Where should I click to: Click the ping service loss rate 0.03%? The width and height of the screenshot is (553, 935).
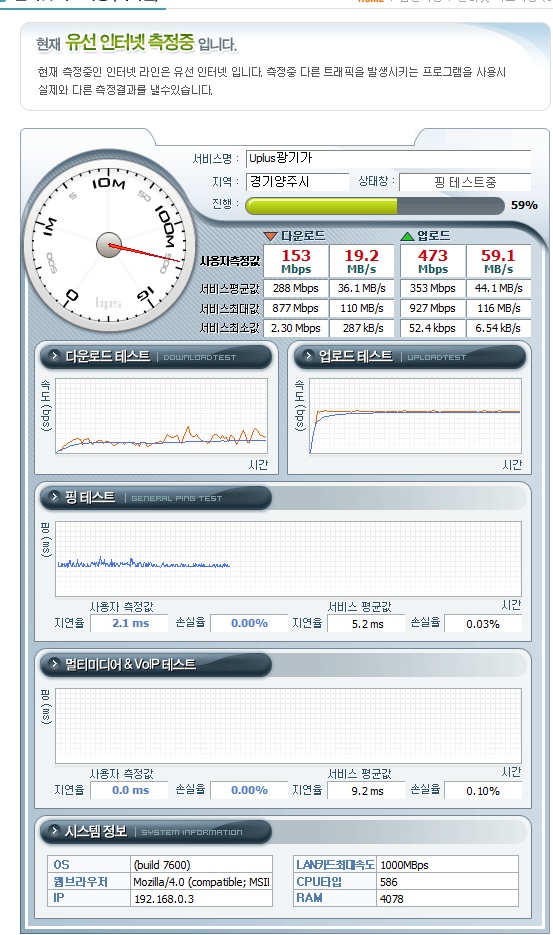pyautogui.click(x=483, y=624)
